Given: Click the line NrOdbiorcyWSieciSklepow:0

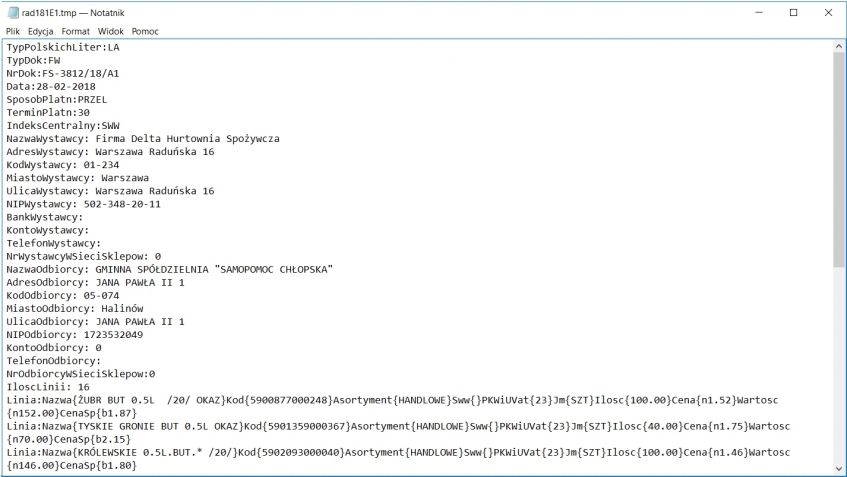Looking at the screenshot, I should (x=80, y=374).
